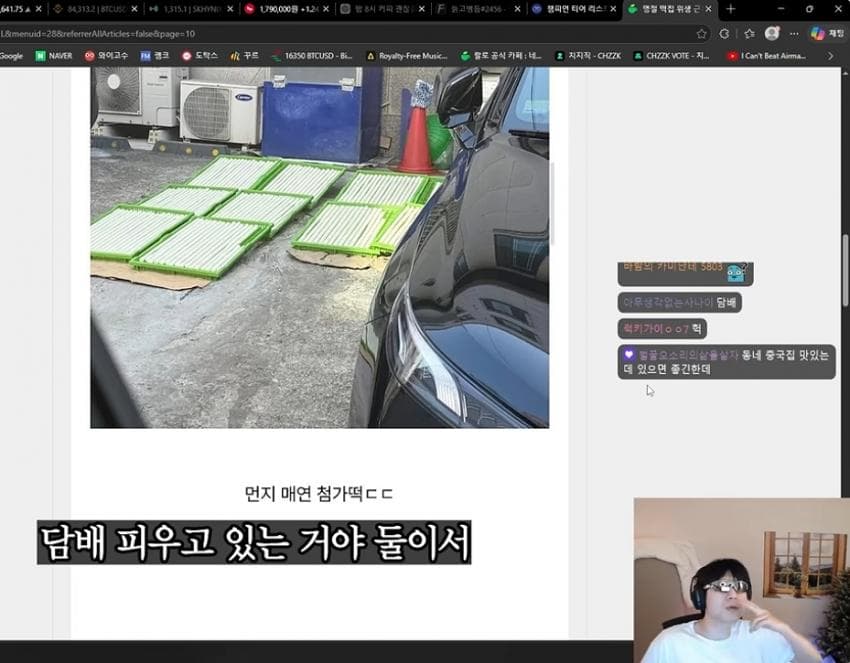The height and width of the screenshot is (663, 850).
Task: Open the browser extensions icon
Action: click(x=724, y=34)
